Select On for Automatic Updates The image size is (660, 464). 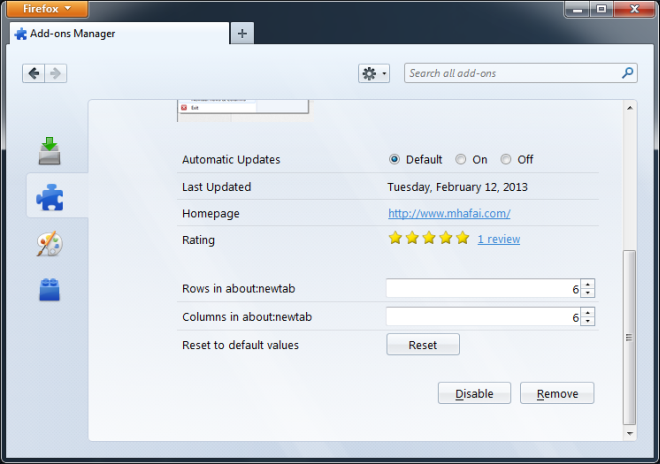click(x=460, y=159)
